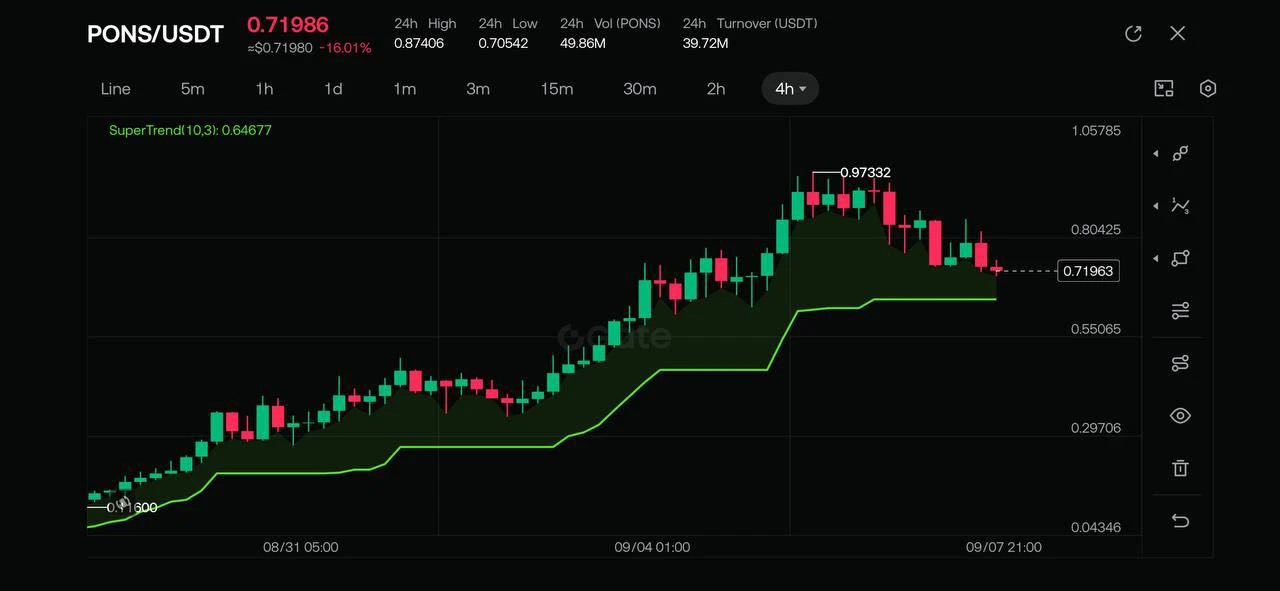Click the PONS/USDT pair title
This screenshot has width=1280, height=591.
155,34
